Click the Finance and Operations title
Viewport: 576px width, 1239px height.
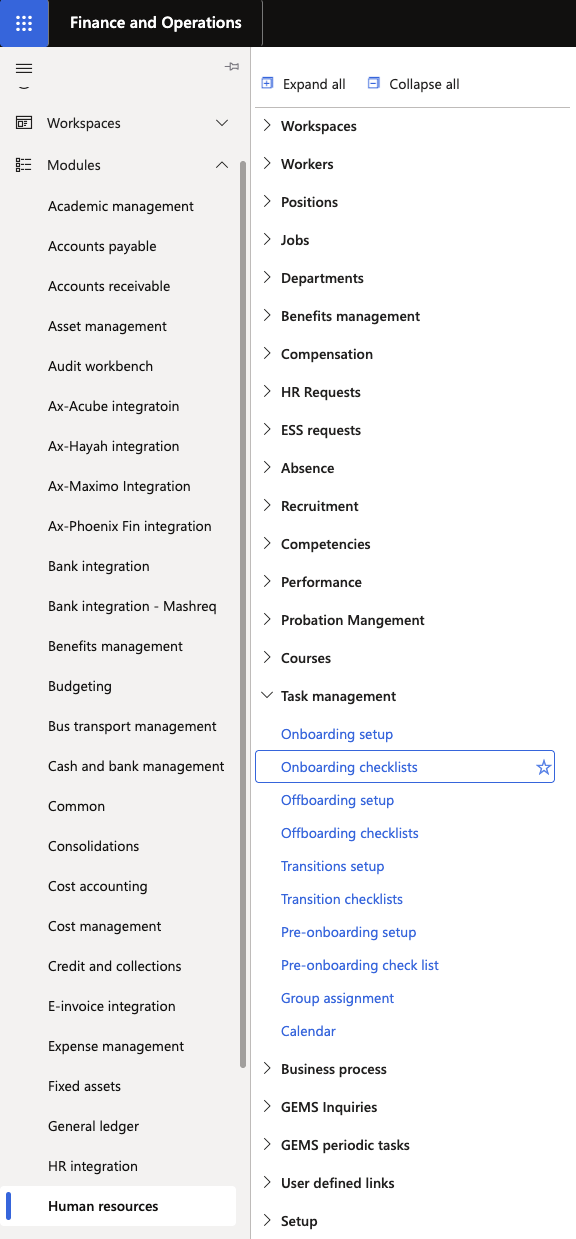(x=156, y=23)
